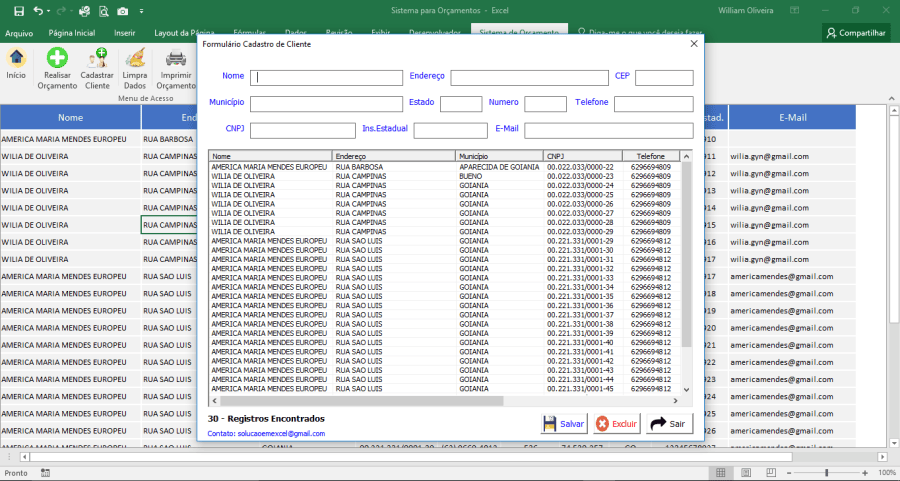Screen dimensions: 900x481
Task: Click the Endereço column header in the listbox
Action: (394, 156)
